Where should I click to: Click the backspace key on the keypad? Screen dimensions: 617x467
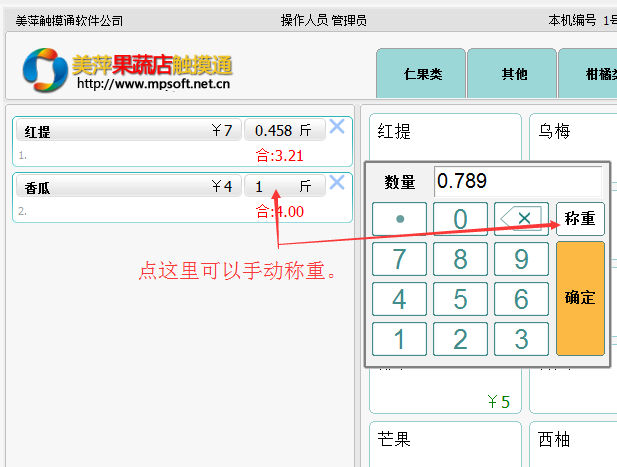[x=520, y=219]
